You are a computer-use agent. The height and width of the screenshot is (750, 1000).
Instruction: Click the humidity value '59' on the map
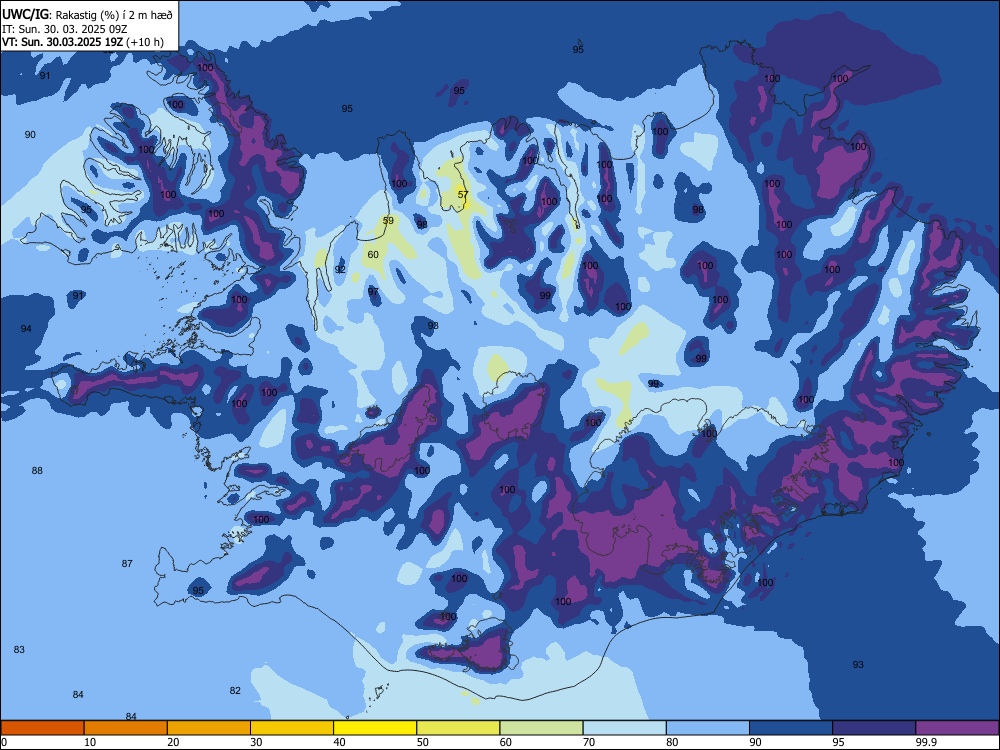(388, 221)
